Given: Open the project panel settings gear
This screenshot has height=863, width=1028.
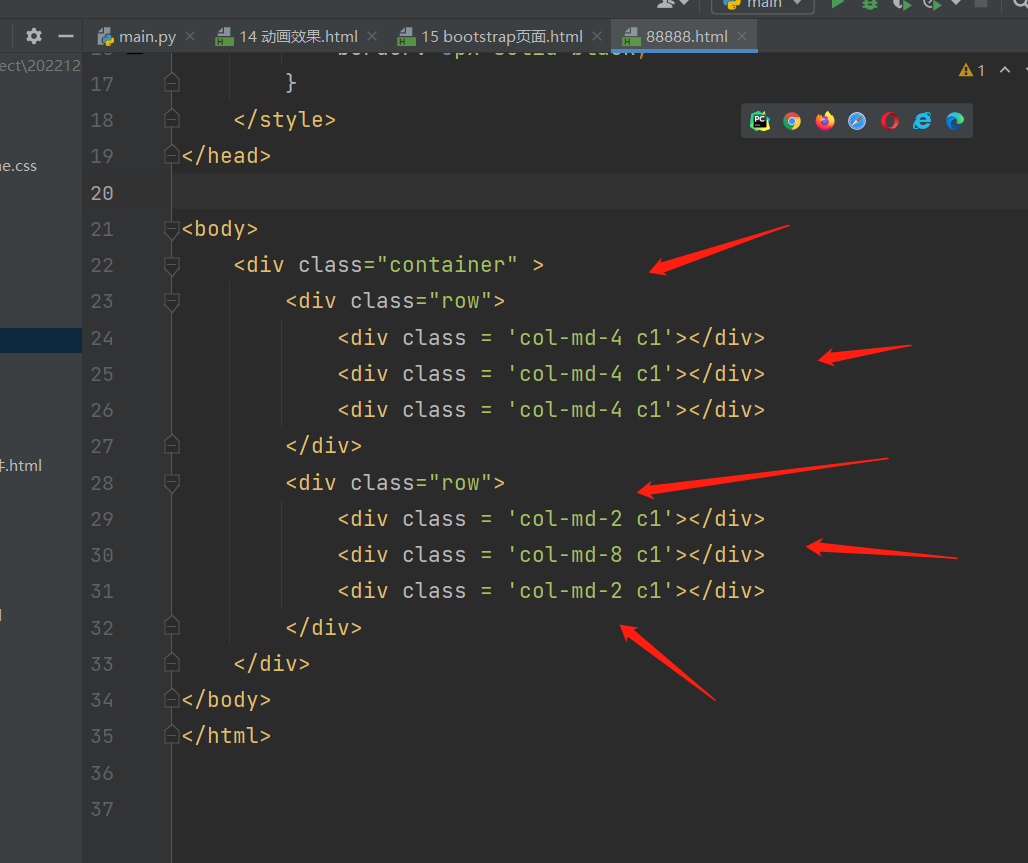Looking at the screenshot, I should [34, 36].
